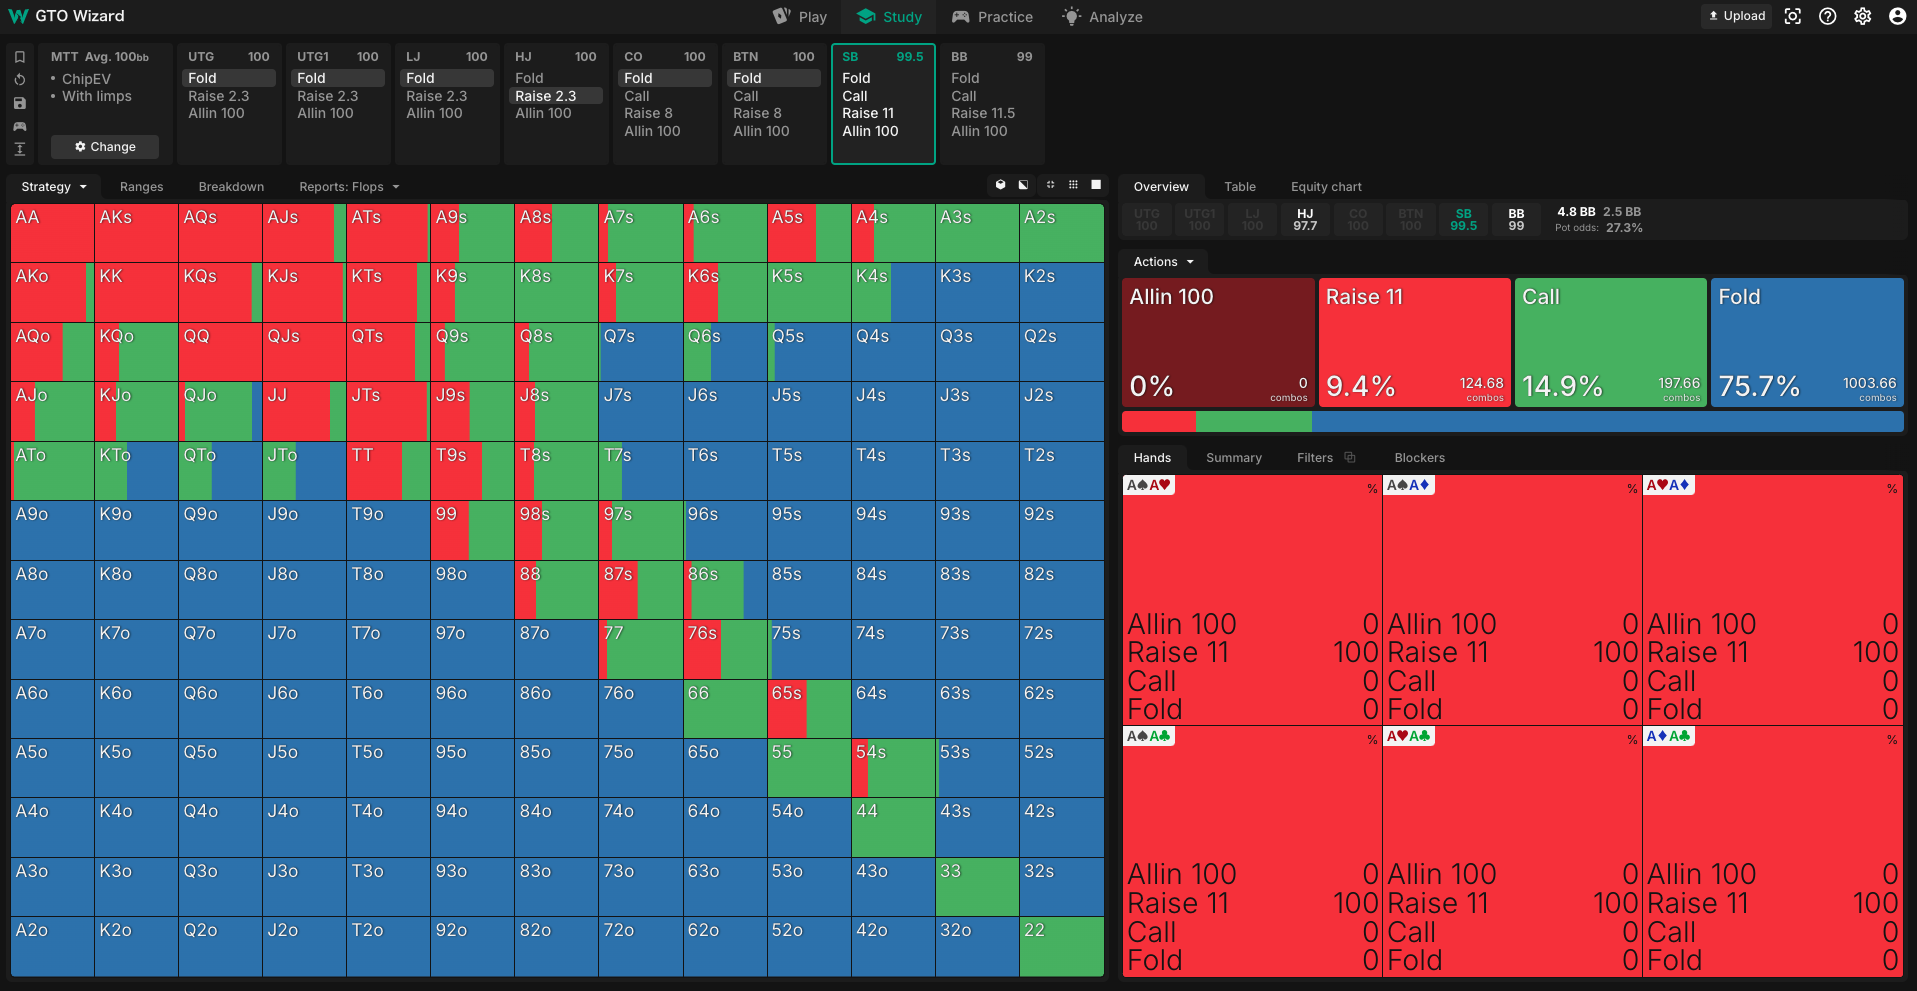
Task: Switch to the Table tab
Action: pyautogui.click(x=1240, y=187)
